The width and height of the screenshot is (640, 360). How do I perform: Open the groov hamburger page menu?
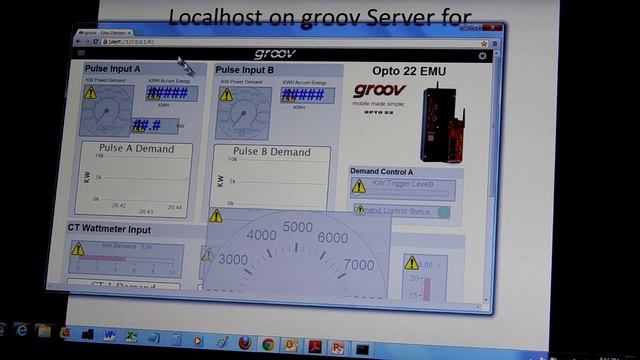pyautogui.click(x=81, y=53)
